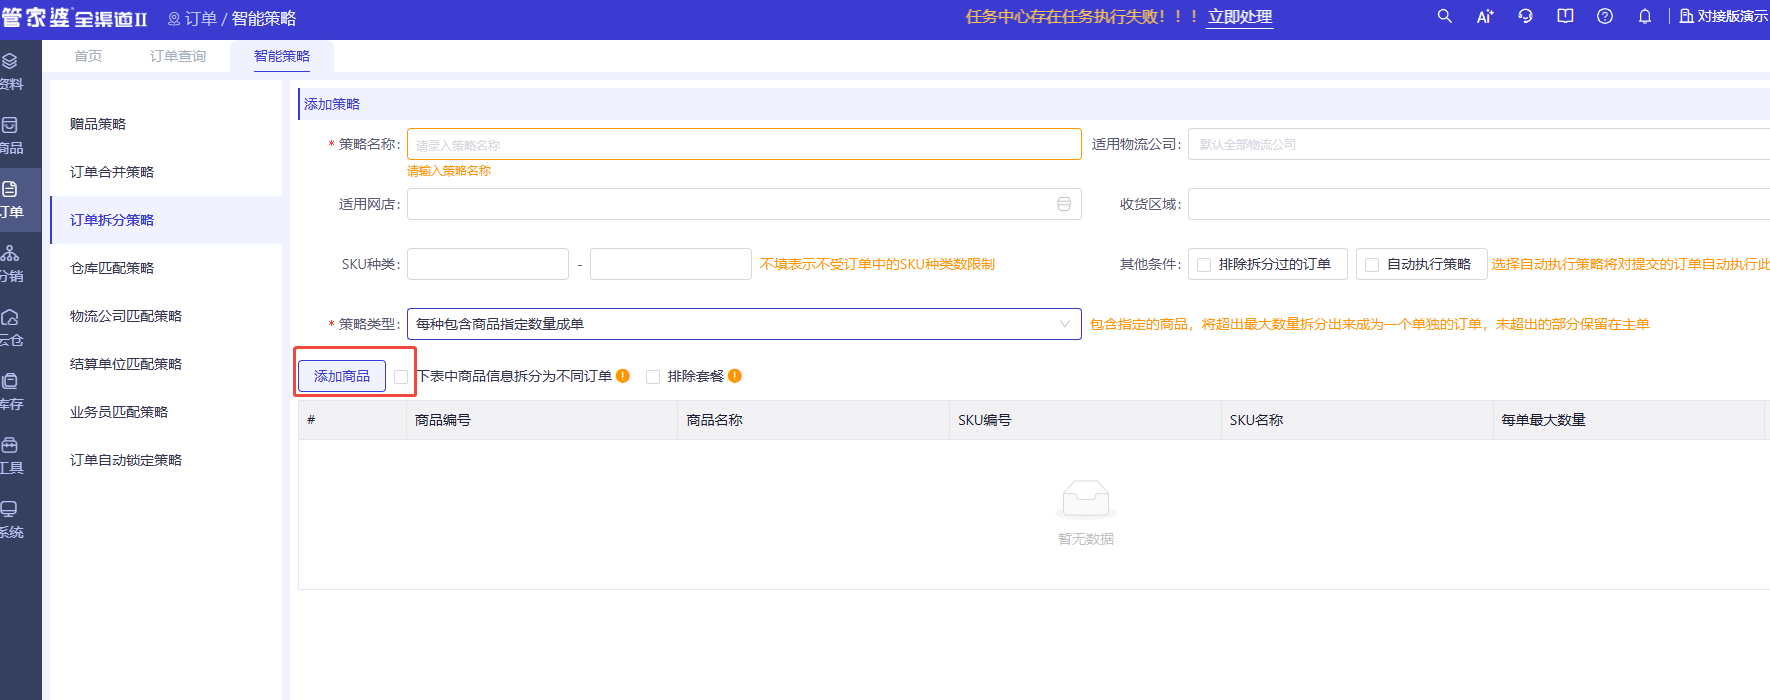Open the 策略类型 dropdown

[x=744, y=324]
